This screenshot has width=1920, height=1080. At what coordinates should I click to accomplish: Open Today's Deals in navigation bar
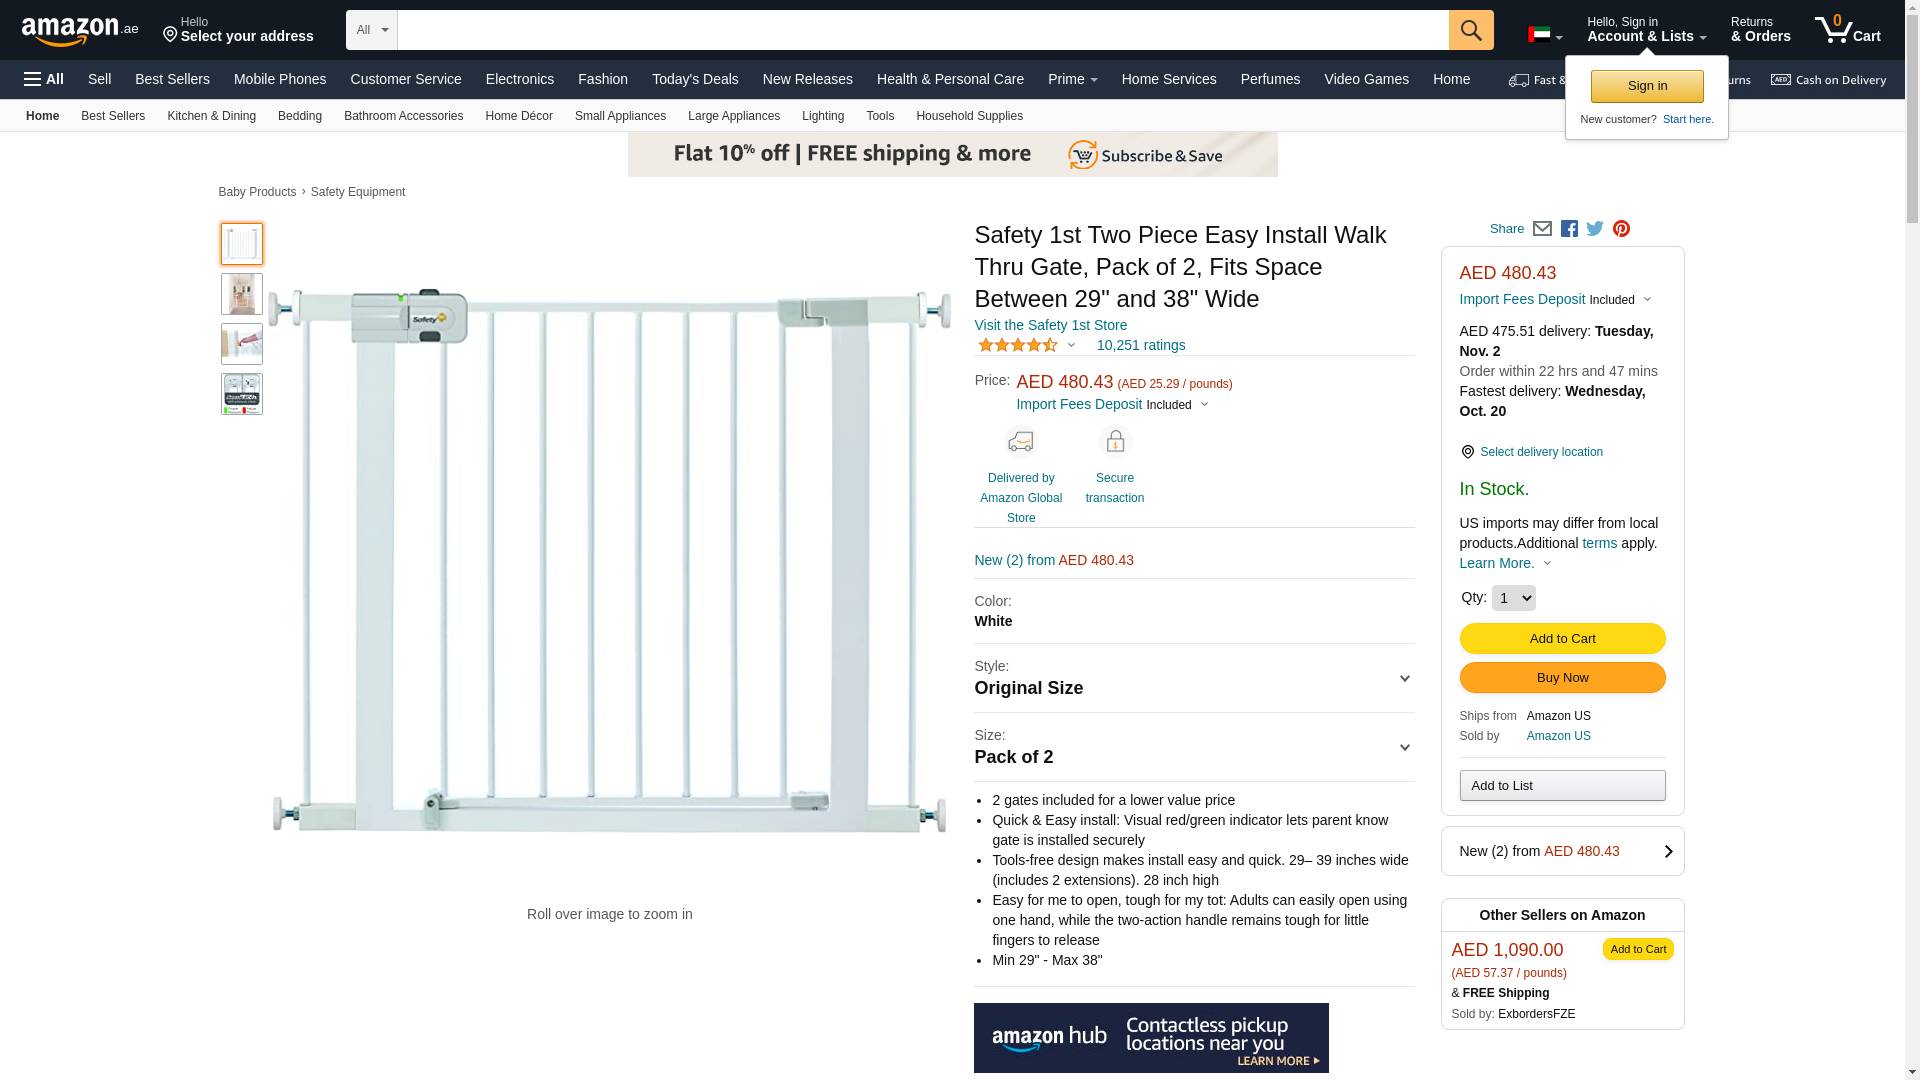(695, 79)
